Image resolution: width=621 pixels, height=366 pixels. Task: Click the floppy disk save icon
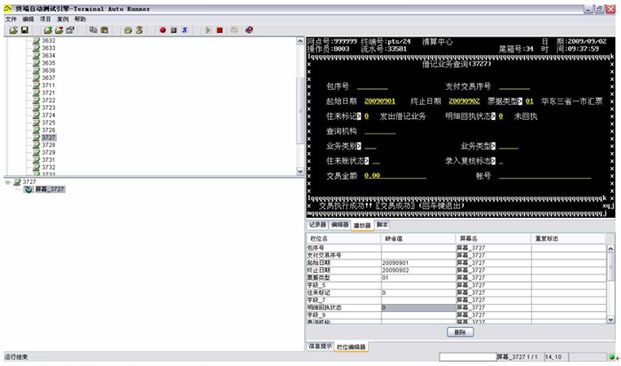click(x=25, y=30)
